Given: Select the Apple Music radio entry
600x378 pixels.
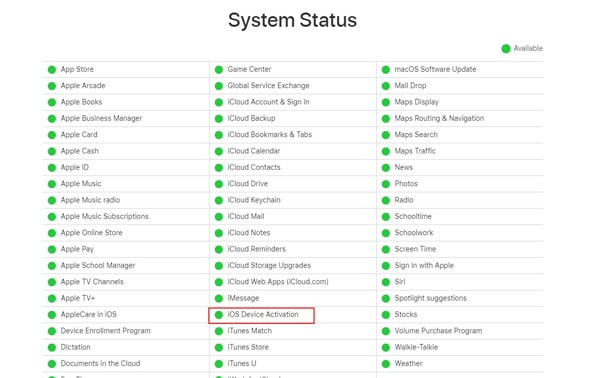Looking at the screenshot, I should 90,200.
